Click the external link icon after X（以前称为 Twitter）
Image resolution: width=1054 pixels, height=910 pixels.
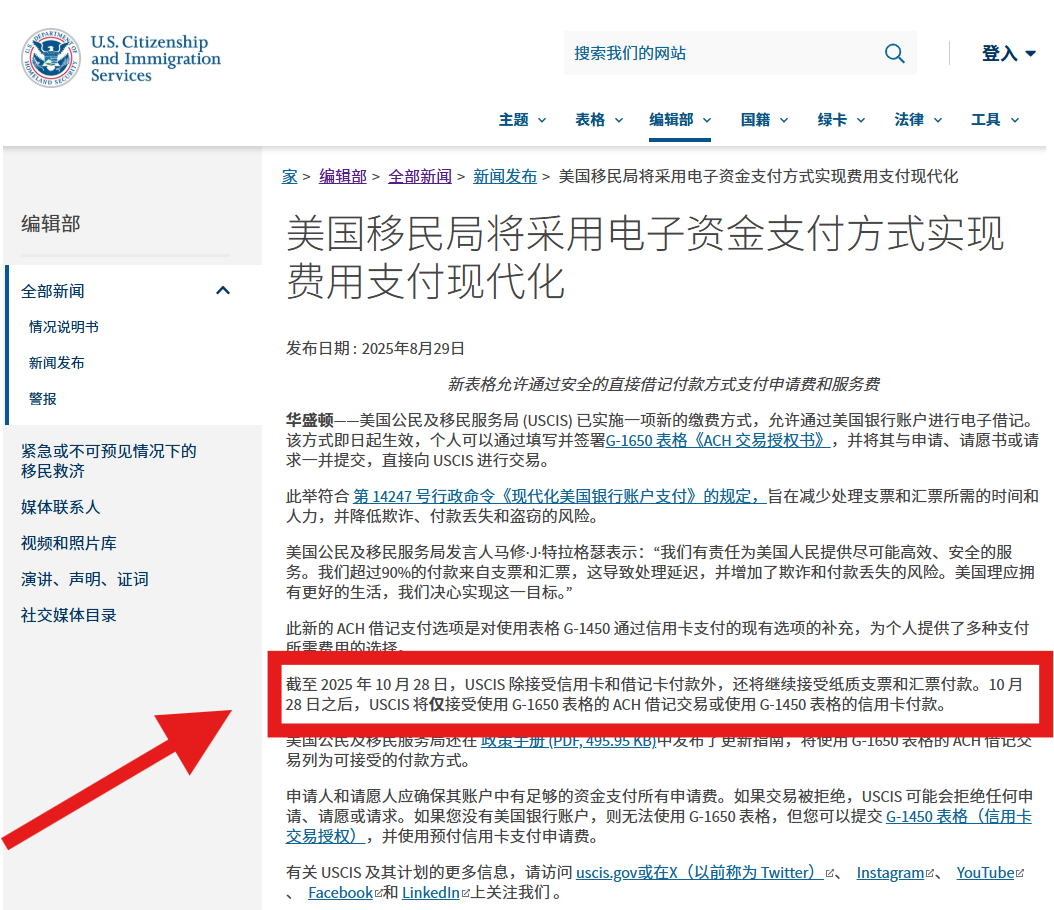830,872
